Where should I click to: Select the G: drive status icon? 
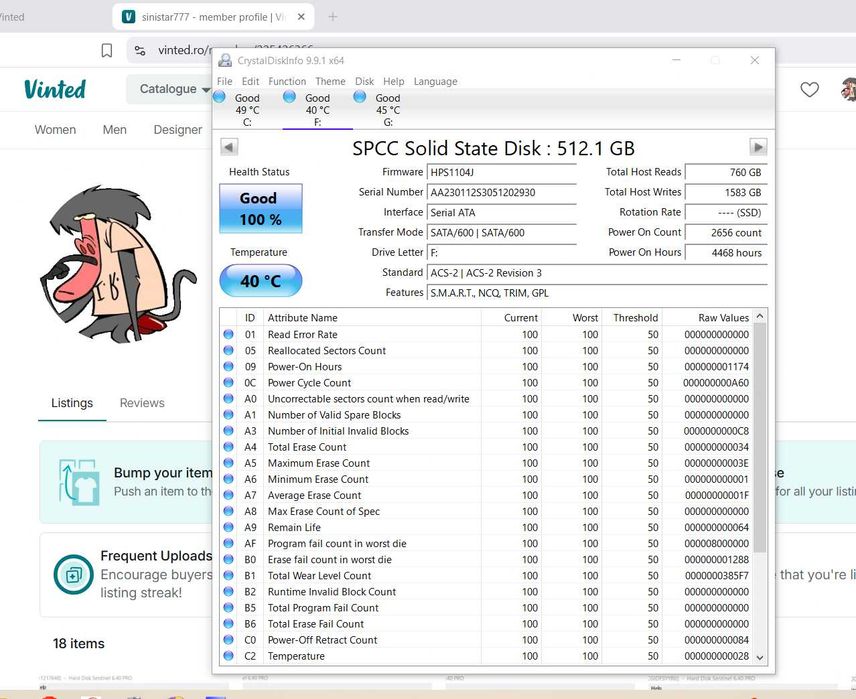359,97
